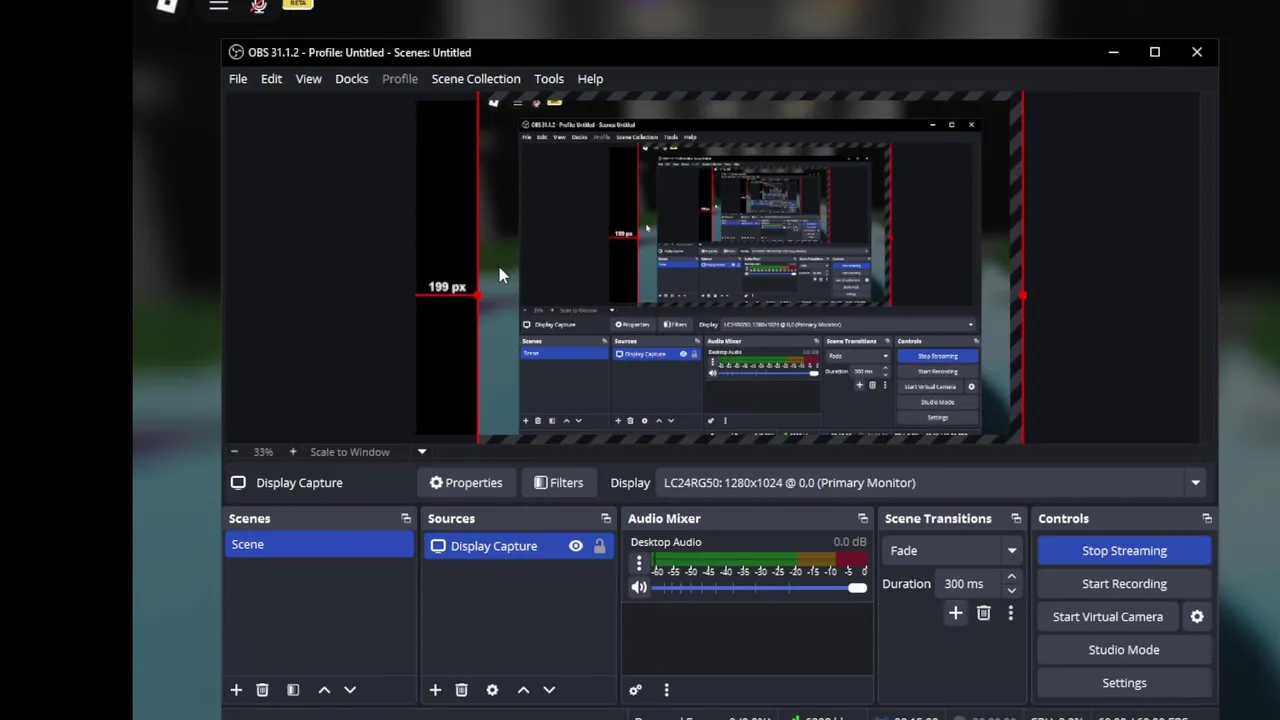This screenshot has height=720, width=1280.
Task: Select the Scene item in Scenes list
Action: [319, 545]
